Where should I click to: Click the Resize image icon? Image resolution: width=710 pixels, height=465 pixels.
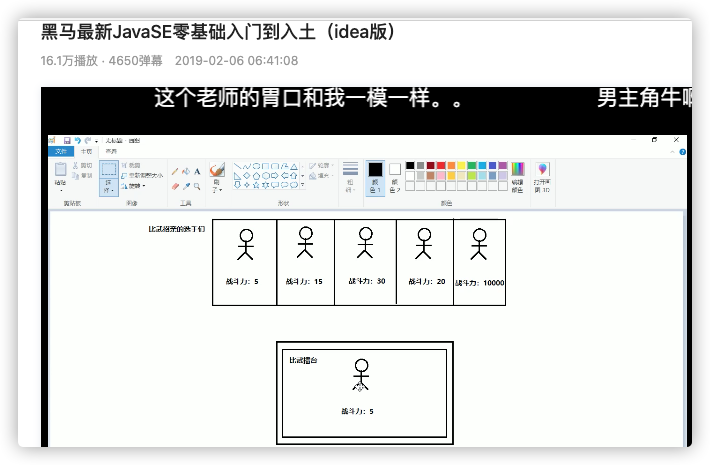coord(125,176)
